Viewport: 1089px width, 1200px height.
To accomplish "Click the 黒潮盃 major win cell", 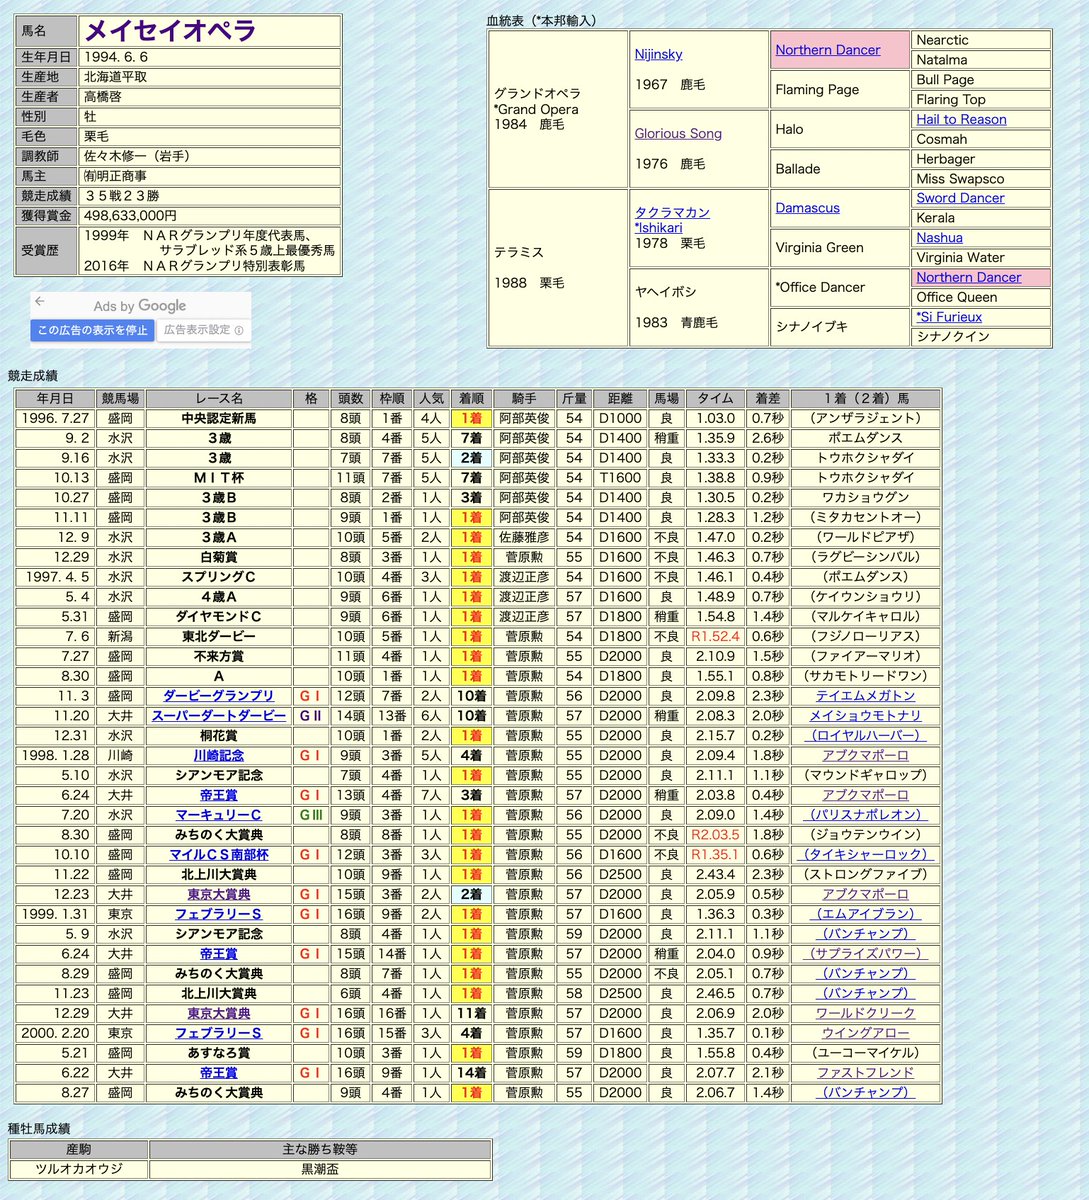I will (320, 1169).
